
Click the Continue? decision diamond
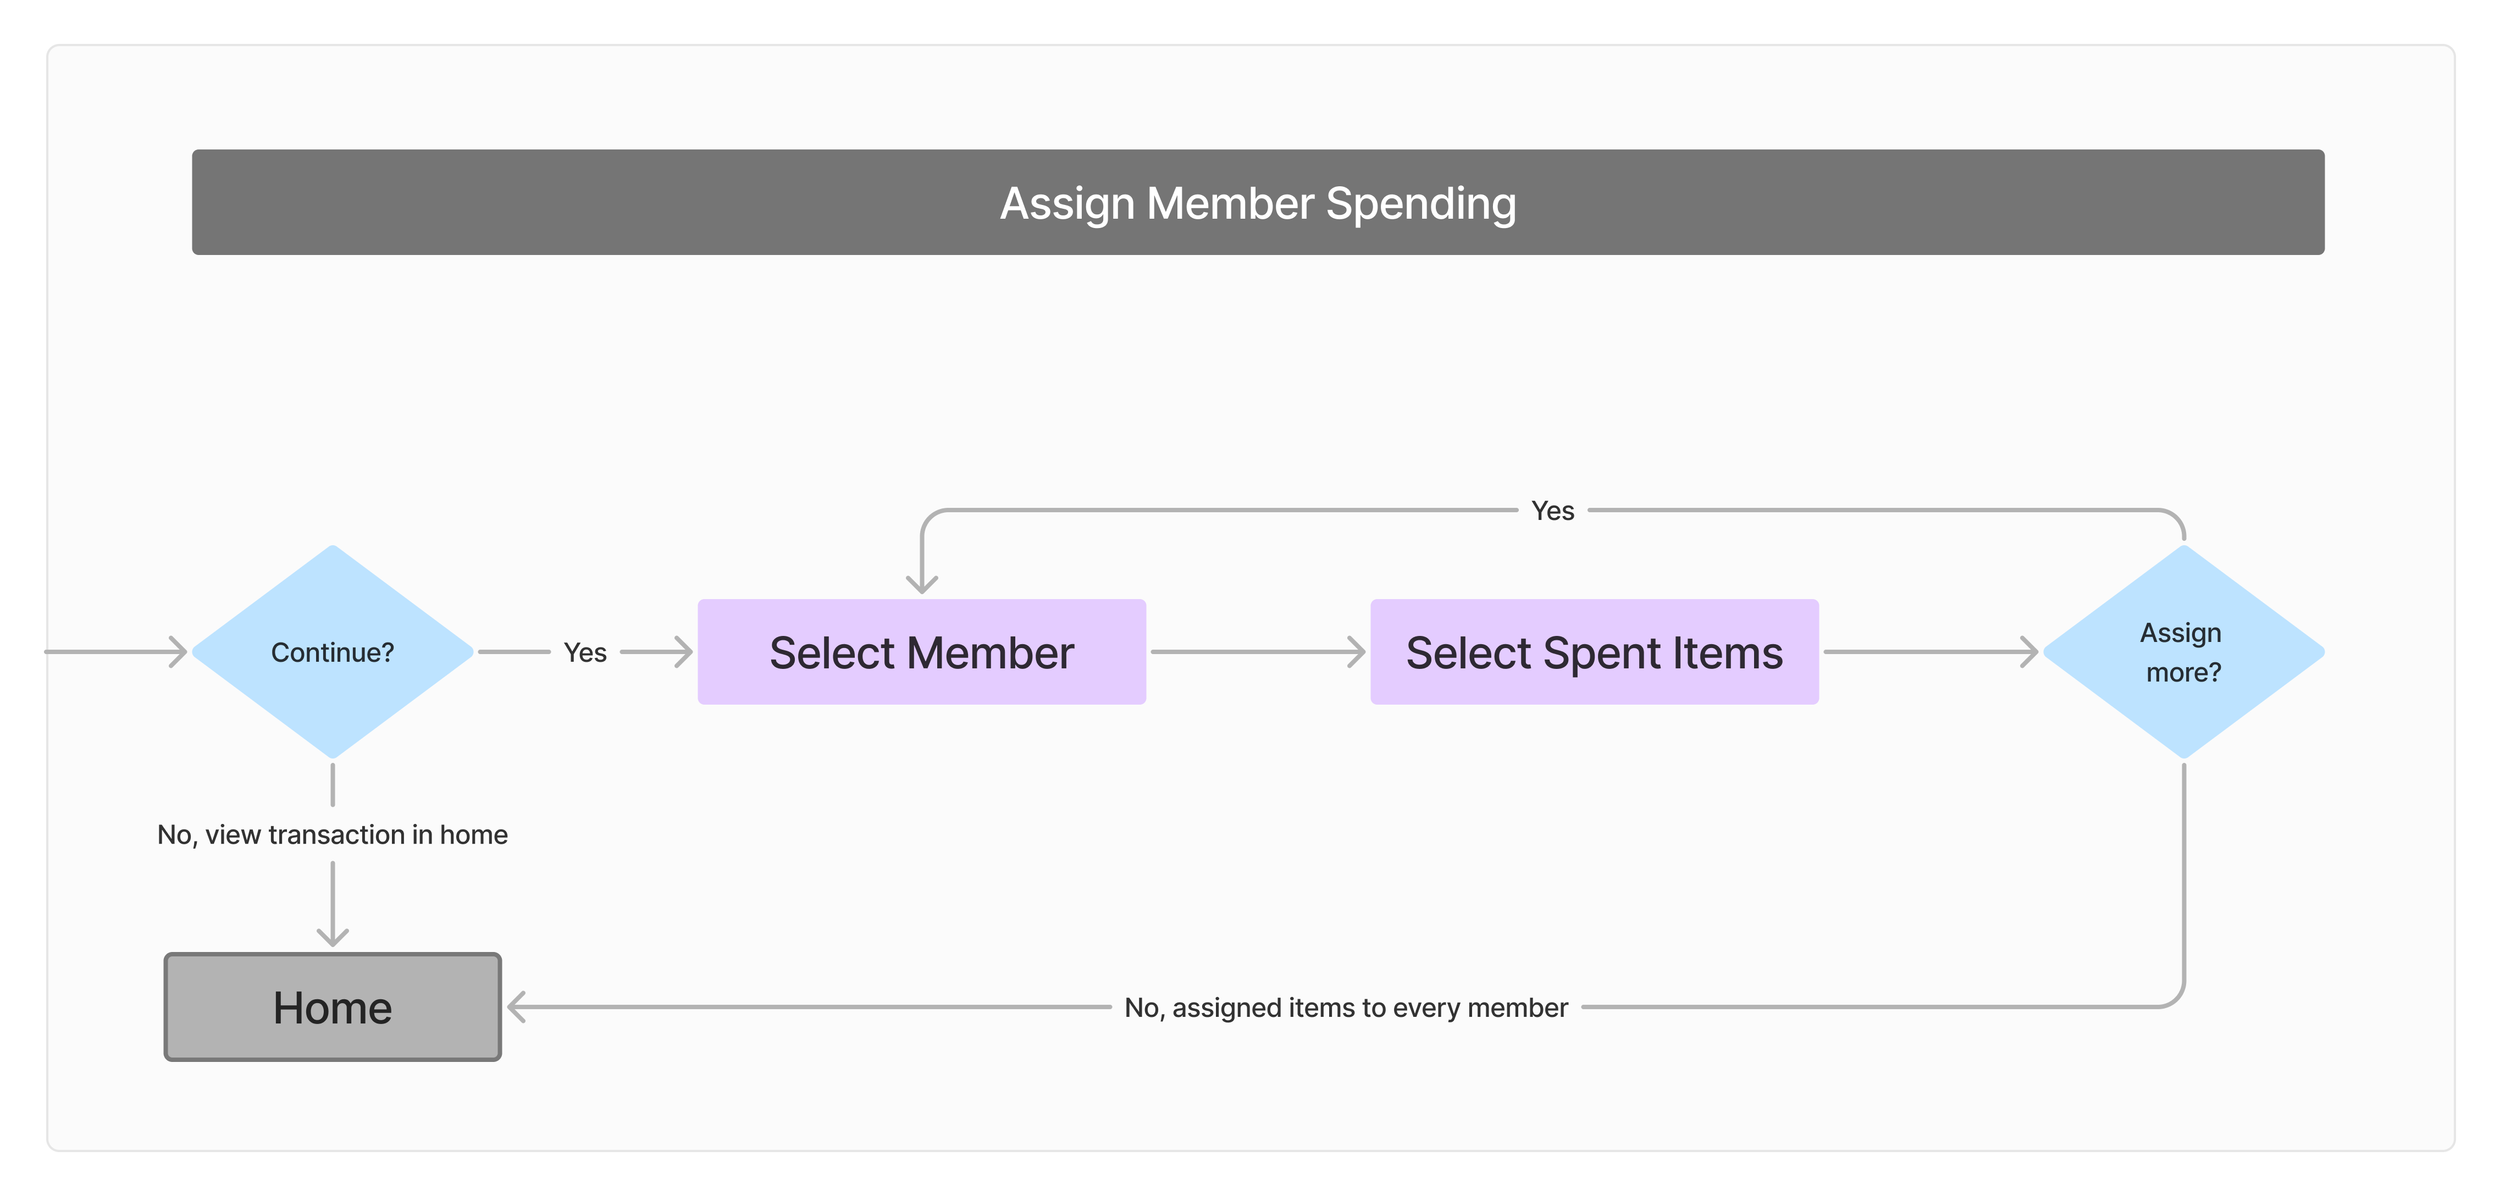point(333,652)
